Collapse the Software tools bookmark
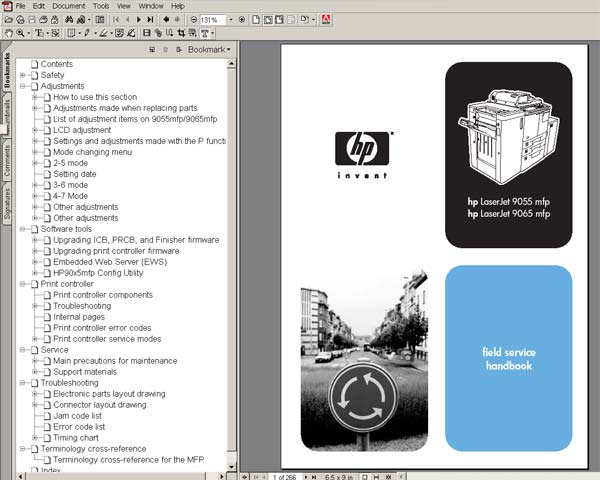 [x=23, y=229]
